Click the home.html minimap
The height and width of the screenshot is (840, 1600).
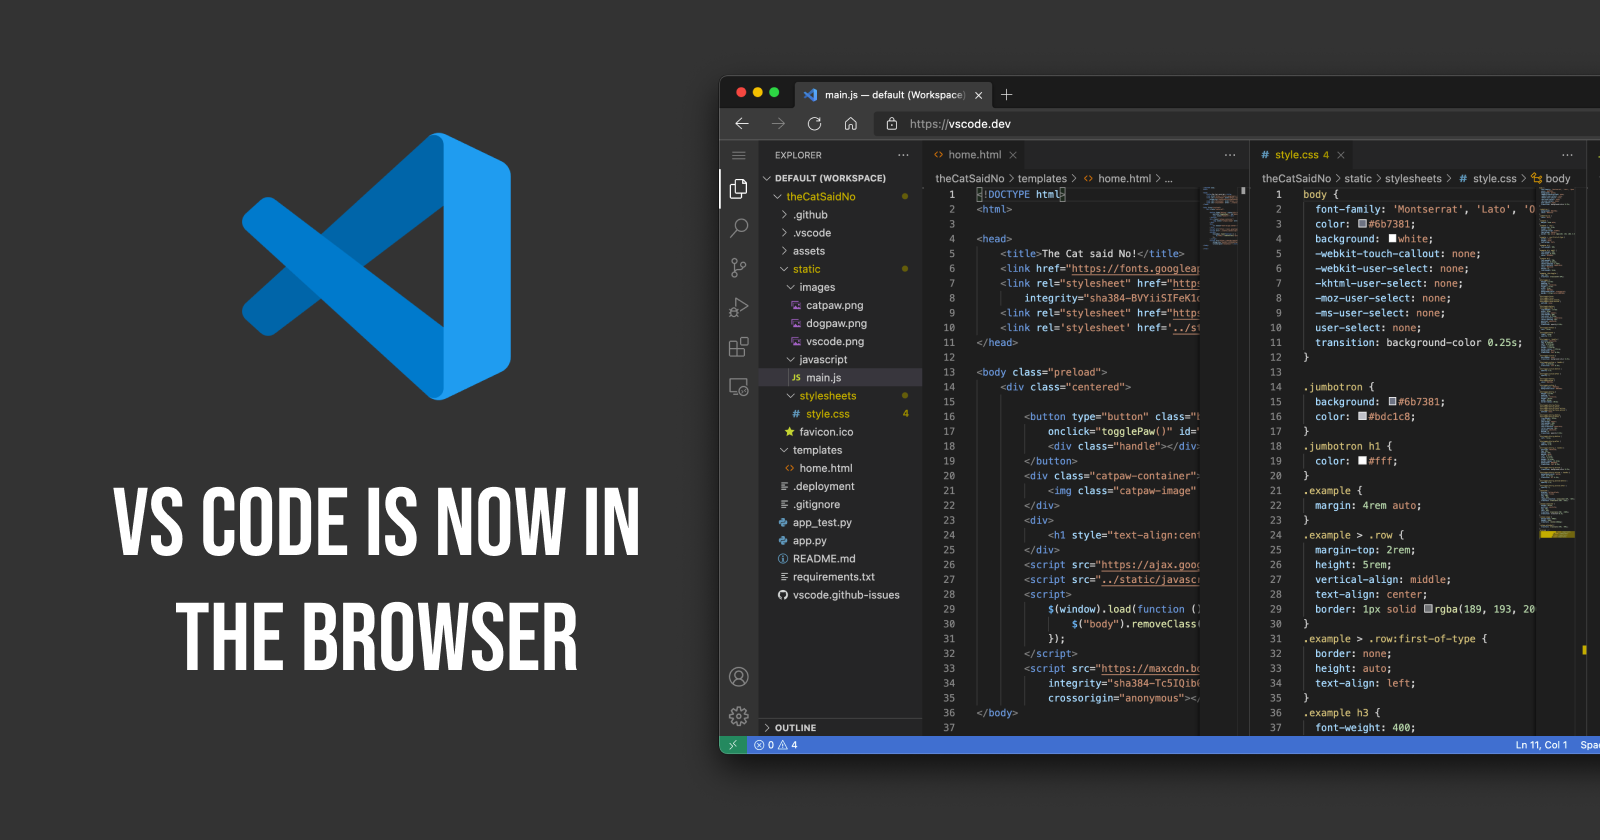click(1219, 216)
